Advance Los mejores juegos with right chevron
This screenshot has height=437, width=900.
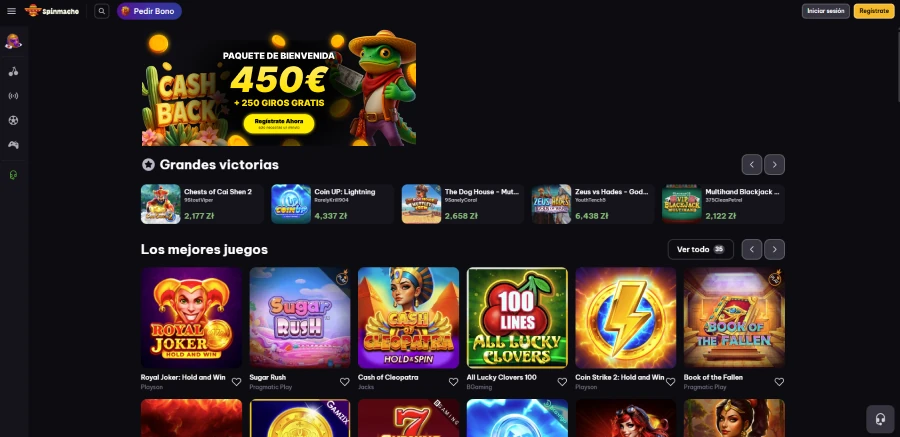click(x=774, y=249)
